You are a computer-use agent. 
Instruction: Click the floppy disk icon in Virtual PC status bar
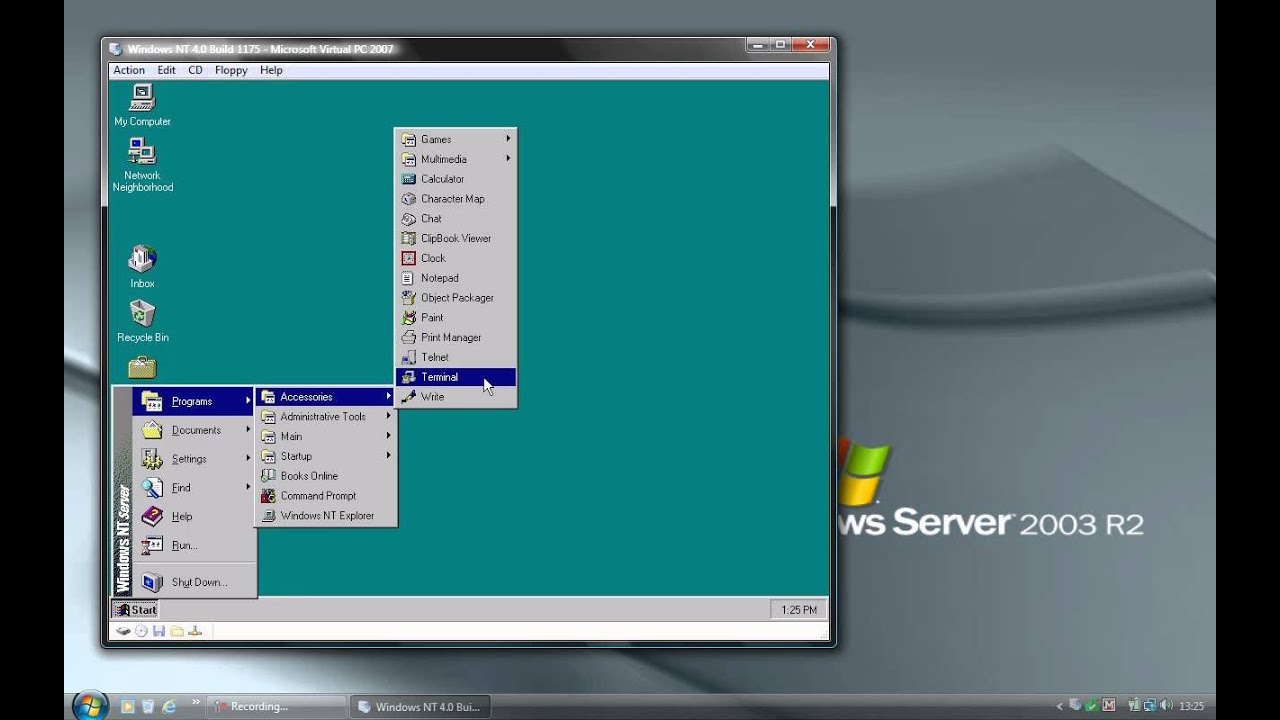click(x=158, y=631)
